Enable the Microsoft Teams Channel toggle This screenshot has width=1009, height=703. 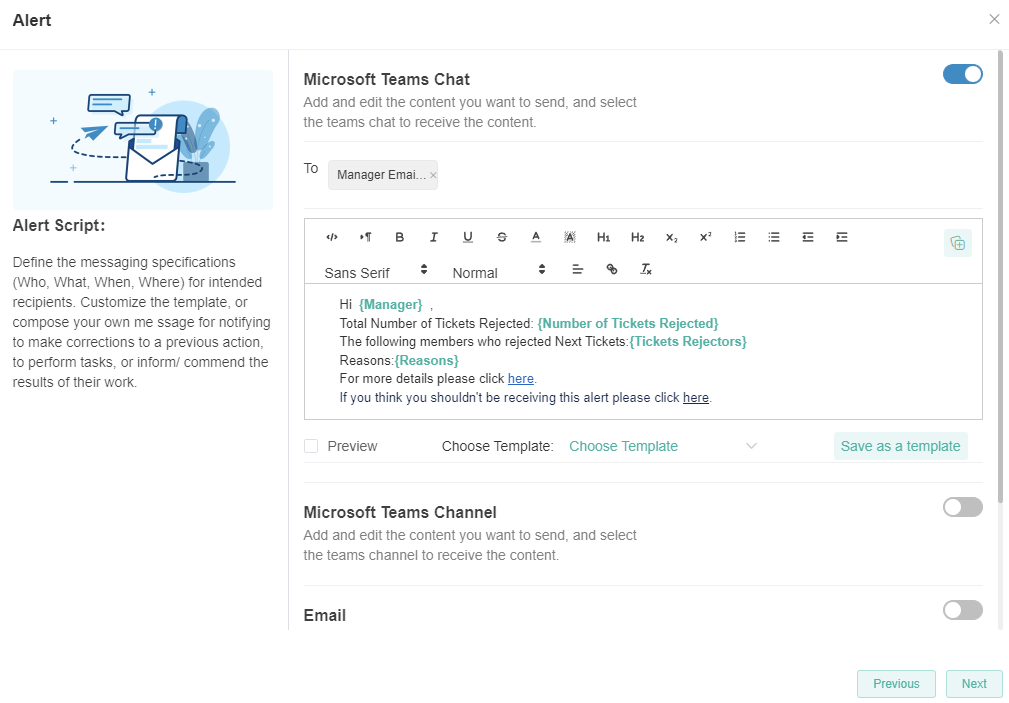pos(962,507)
